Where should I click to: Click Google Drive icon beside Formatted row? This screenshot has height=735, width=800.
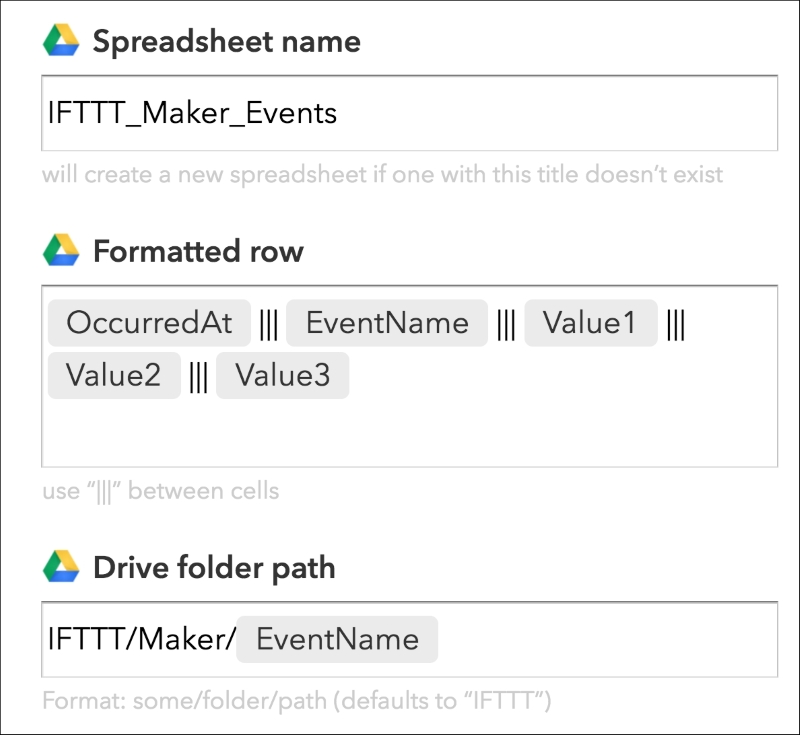click(x=61, y=251)
